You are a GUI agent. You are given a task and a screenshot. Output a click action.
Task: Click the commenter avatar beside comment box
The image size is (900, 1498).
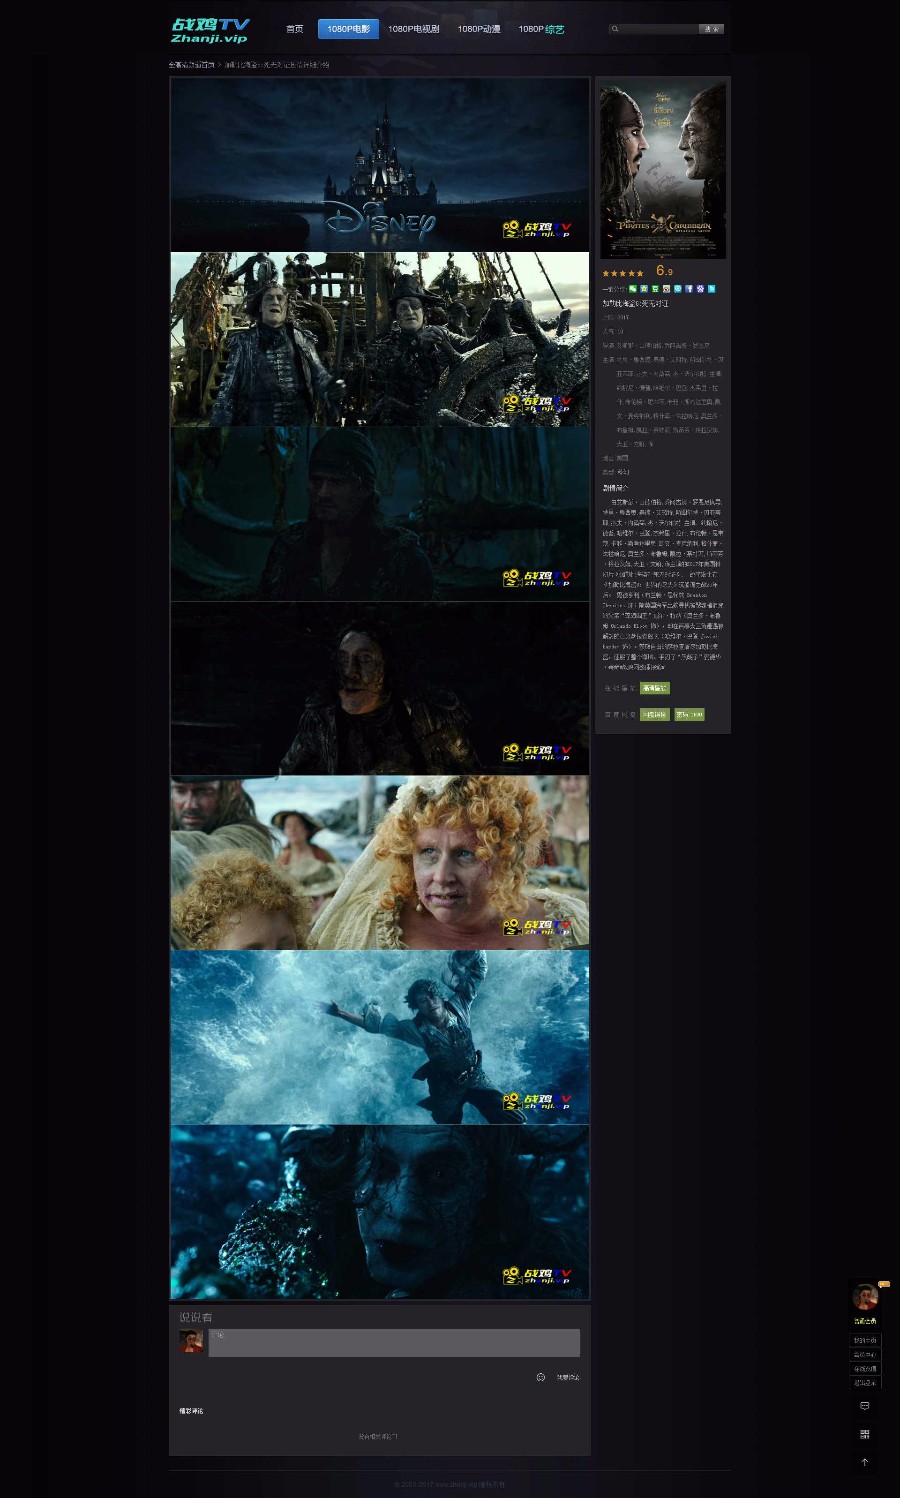(x=191, y=1341)
